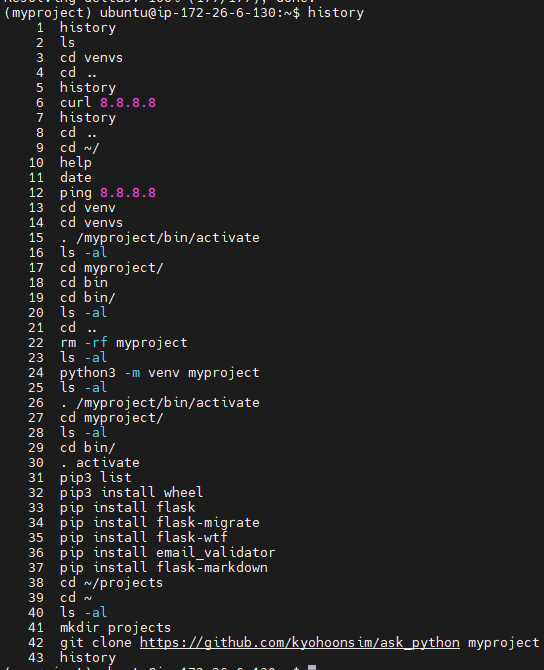
Task: Click the 'ping 8.8.8.8' history entry
Action: (x=108, y=193)
